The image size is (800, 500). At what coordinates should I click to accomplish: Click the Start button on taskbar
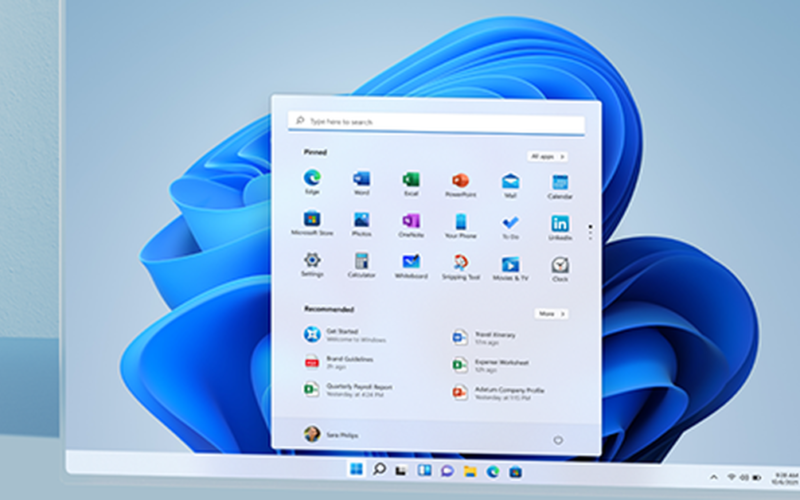[x=357, y=468]
